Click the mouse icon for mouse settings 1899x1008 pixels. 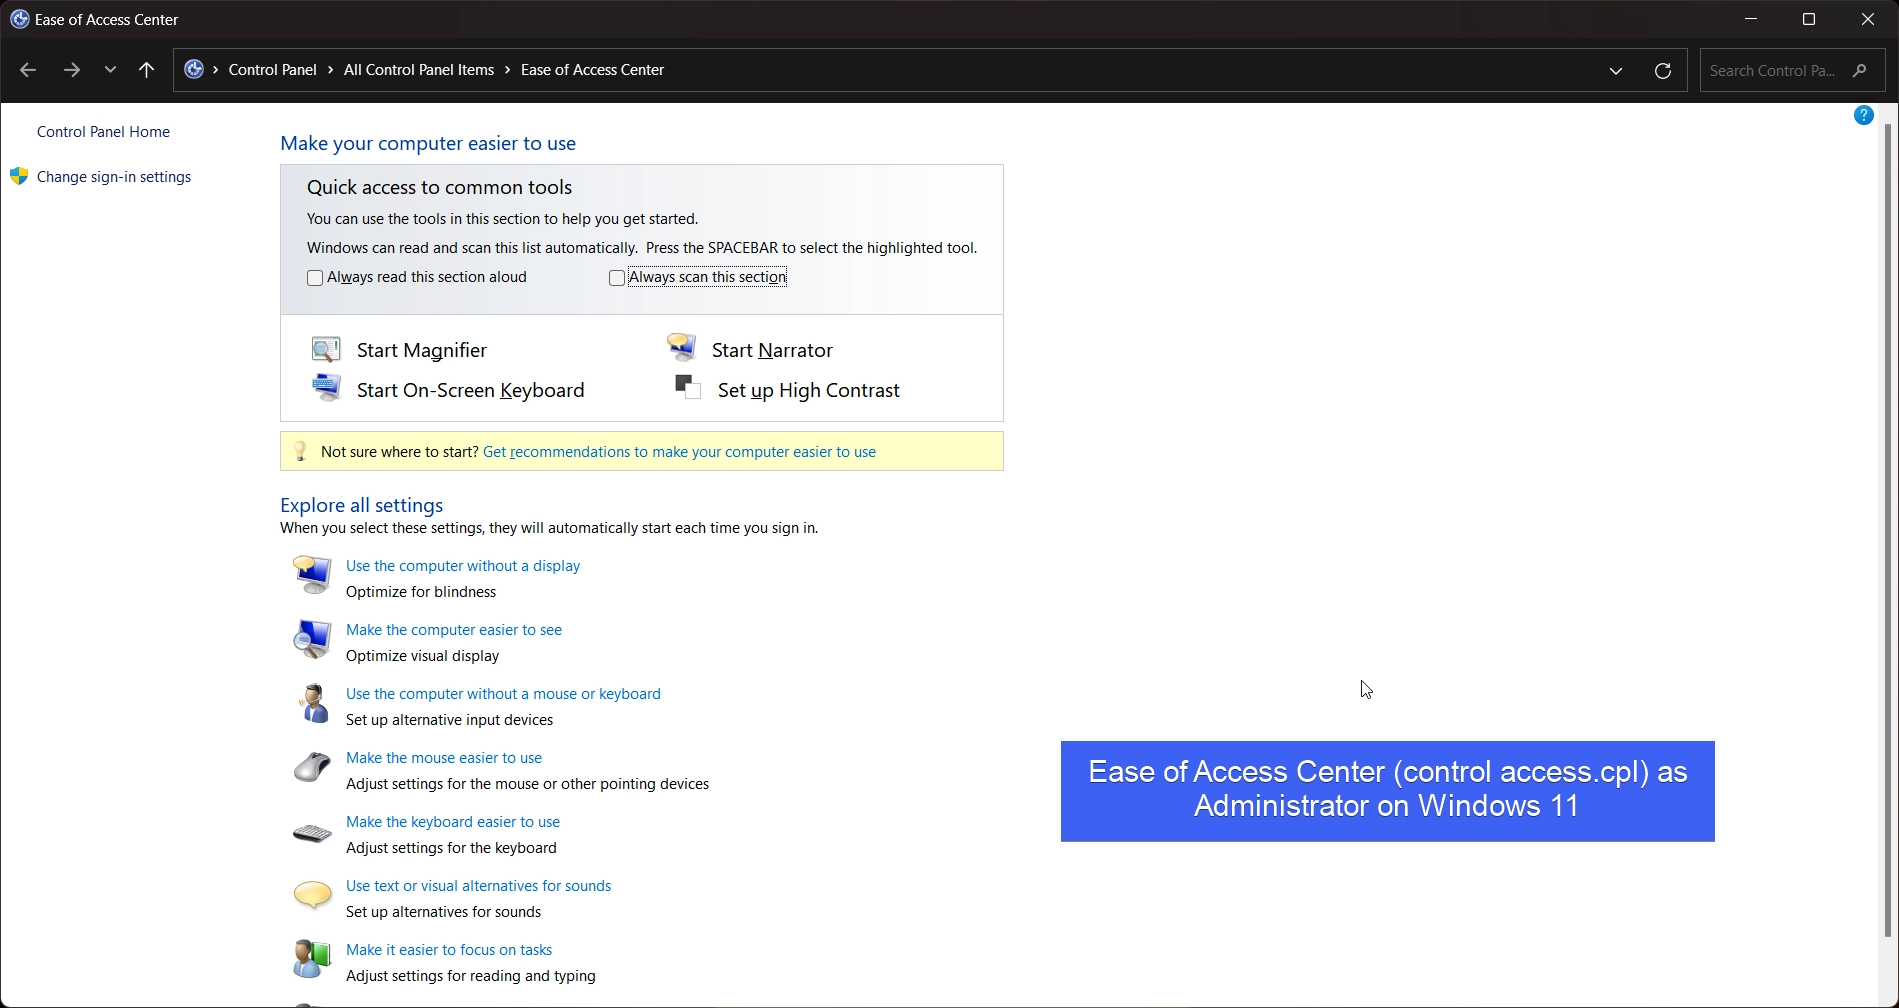312,767
